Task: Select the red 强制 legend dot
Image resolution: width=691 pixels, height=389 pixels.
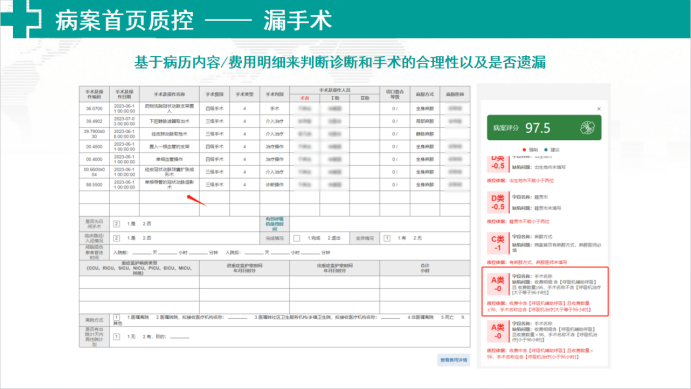Action: pos(524,150)
